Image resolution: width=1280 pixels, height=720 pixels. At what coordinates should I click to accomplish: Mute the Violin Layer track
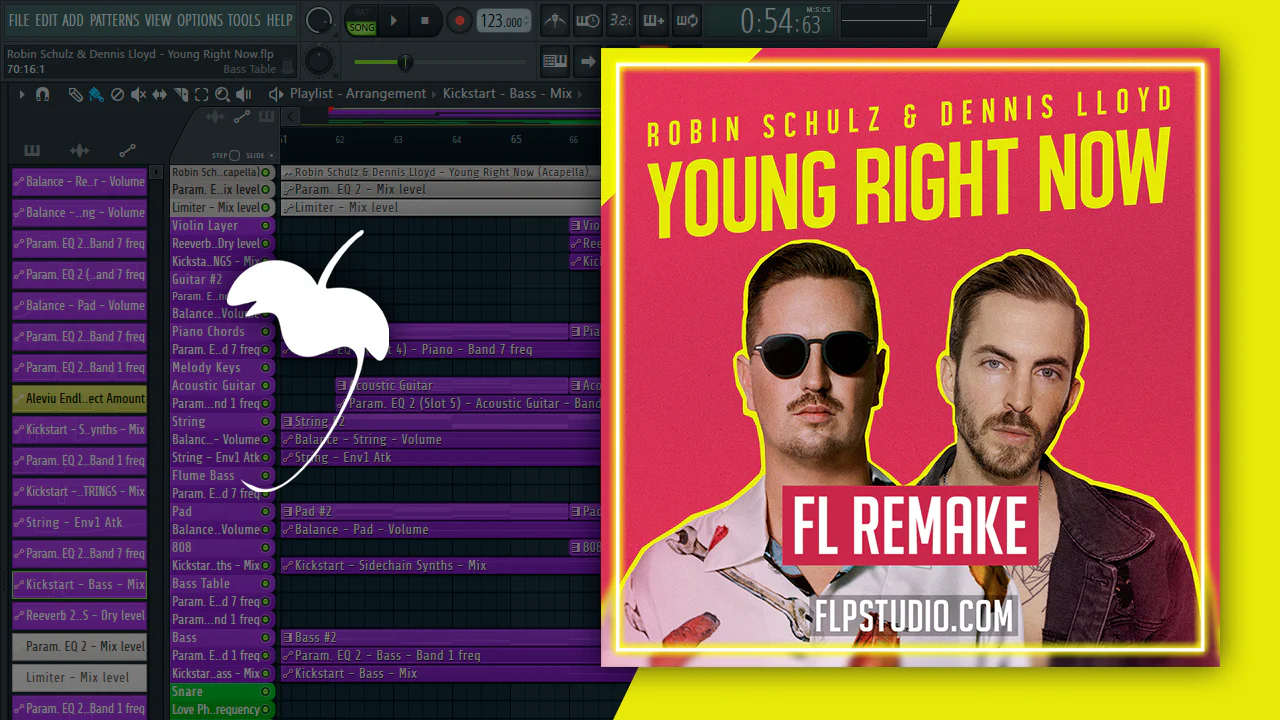266,226
